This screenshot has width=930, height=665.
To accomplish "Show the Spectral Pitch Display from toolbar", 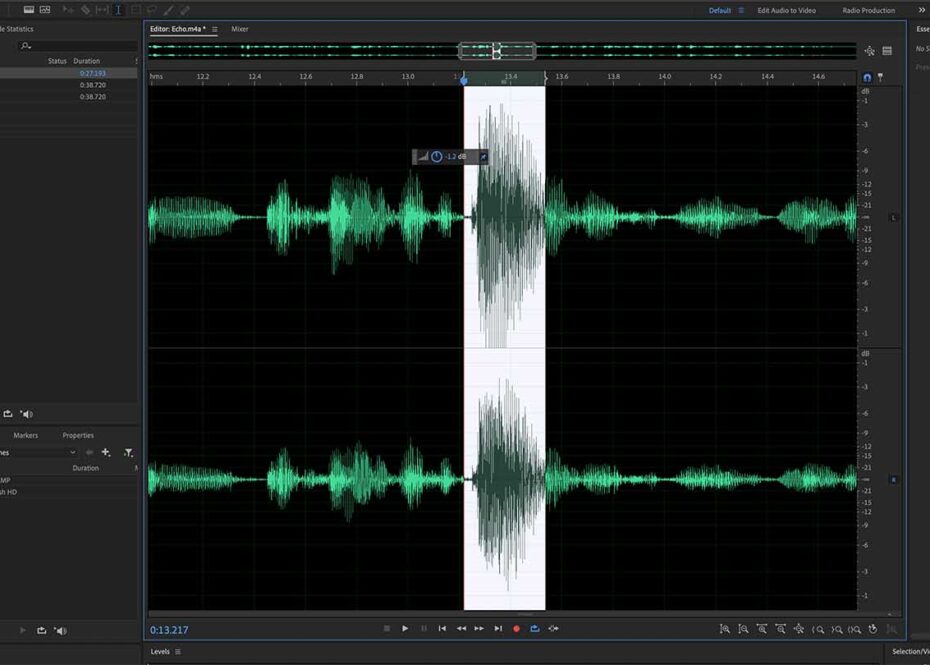I will tap(45, 10).
